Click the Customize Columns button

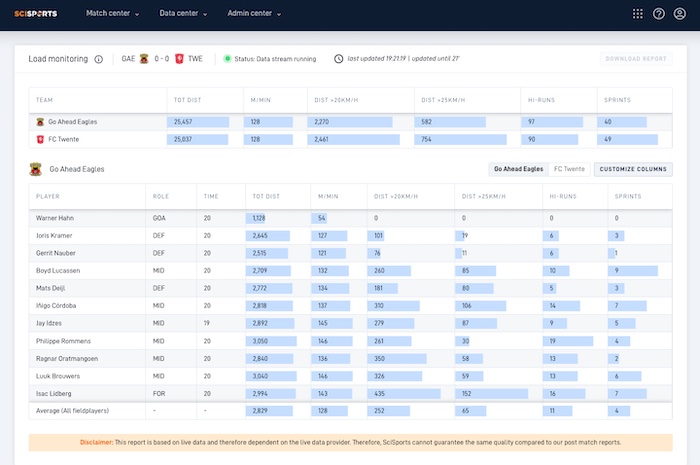(633, 169)
